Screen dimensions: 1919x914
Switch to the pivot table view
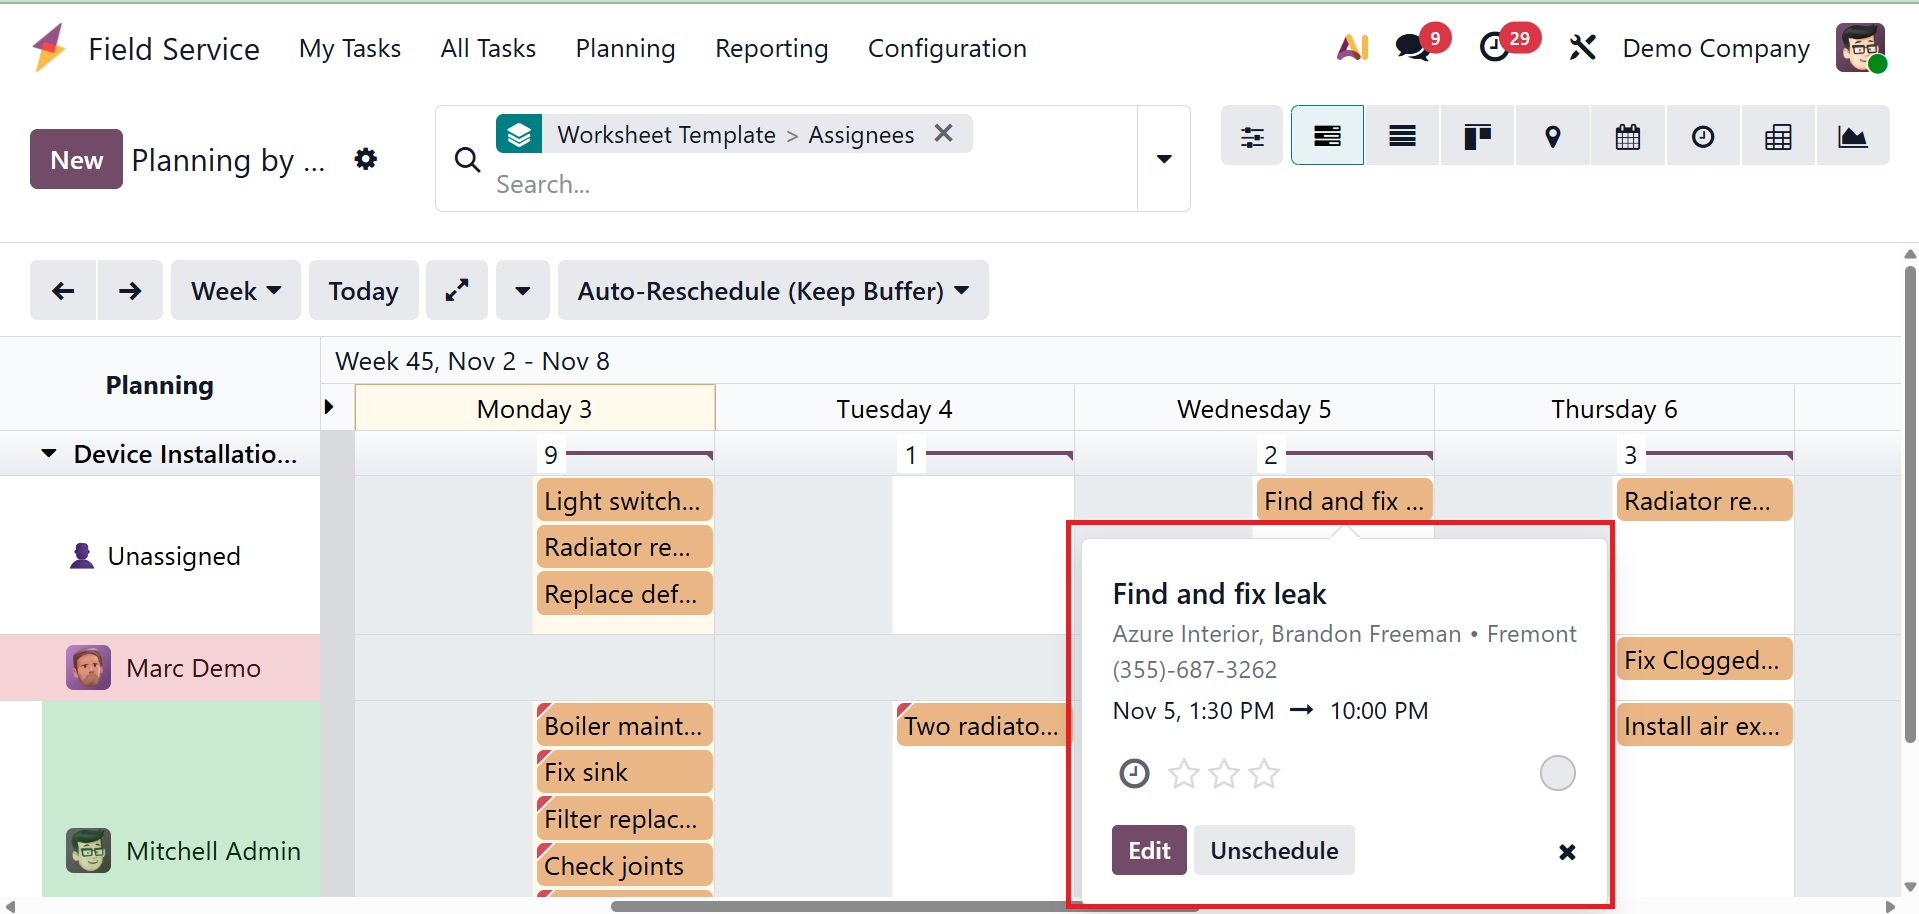(x=1777, y=136)
